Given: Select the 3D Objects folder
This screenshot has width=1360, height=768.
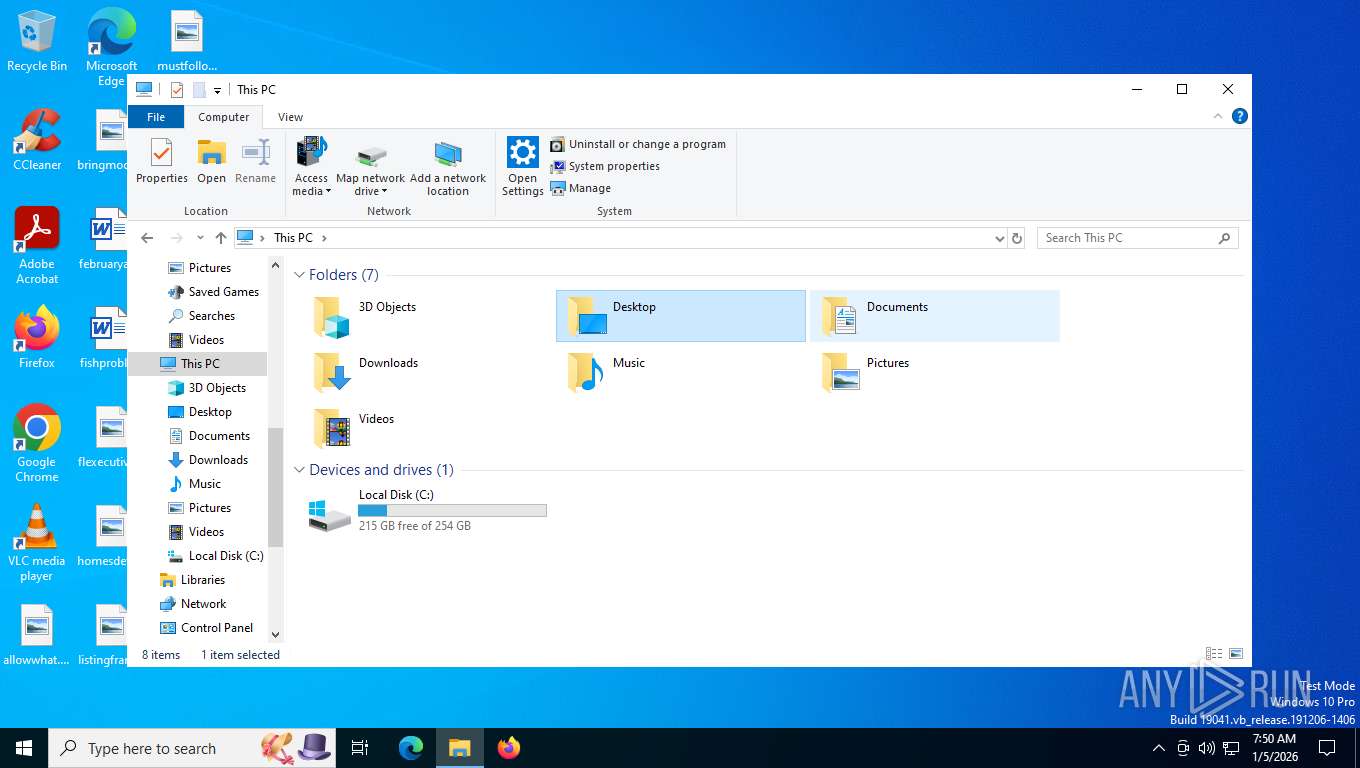Looking at the screenshot, I should (x=426, y=316).
